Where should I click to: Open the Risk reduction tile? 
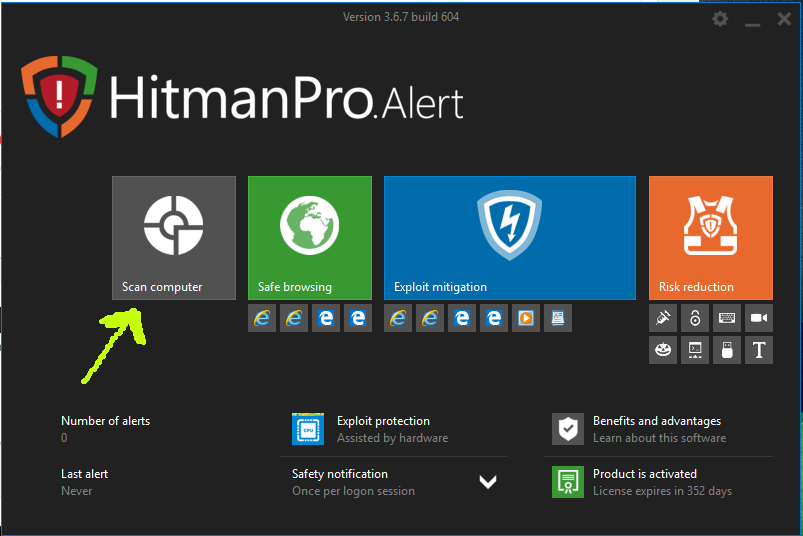711,238
